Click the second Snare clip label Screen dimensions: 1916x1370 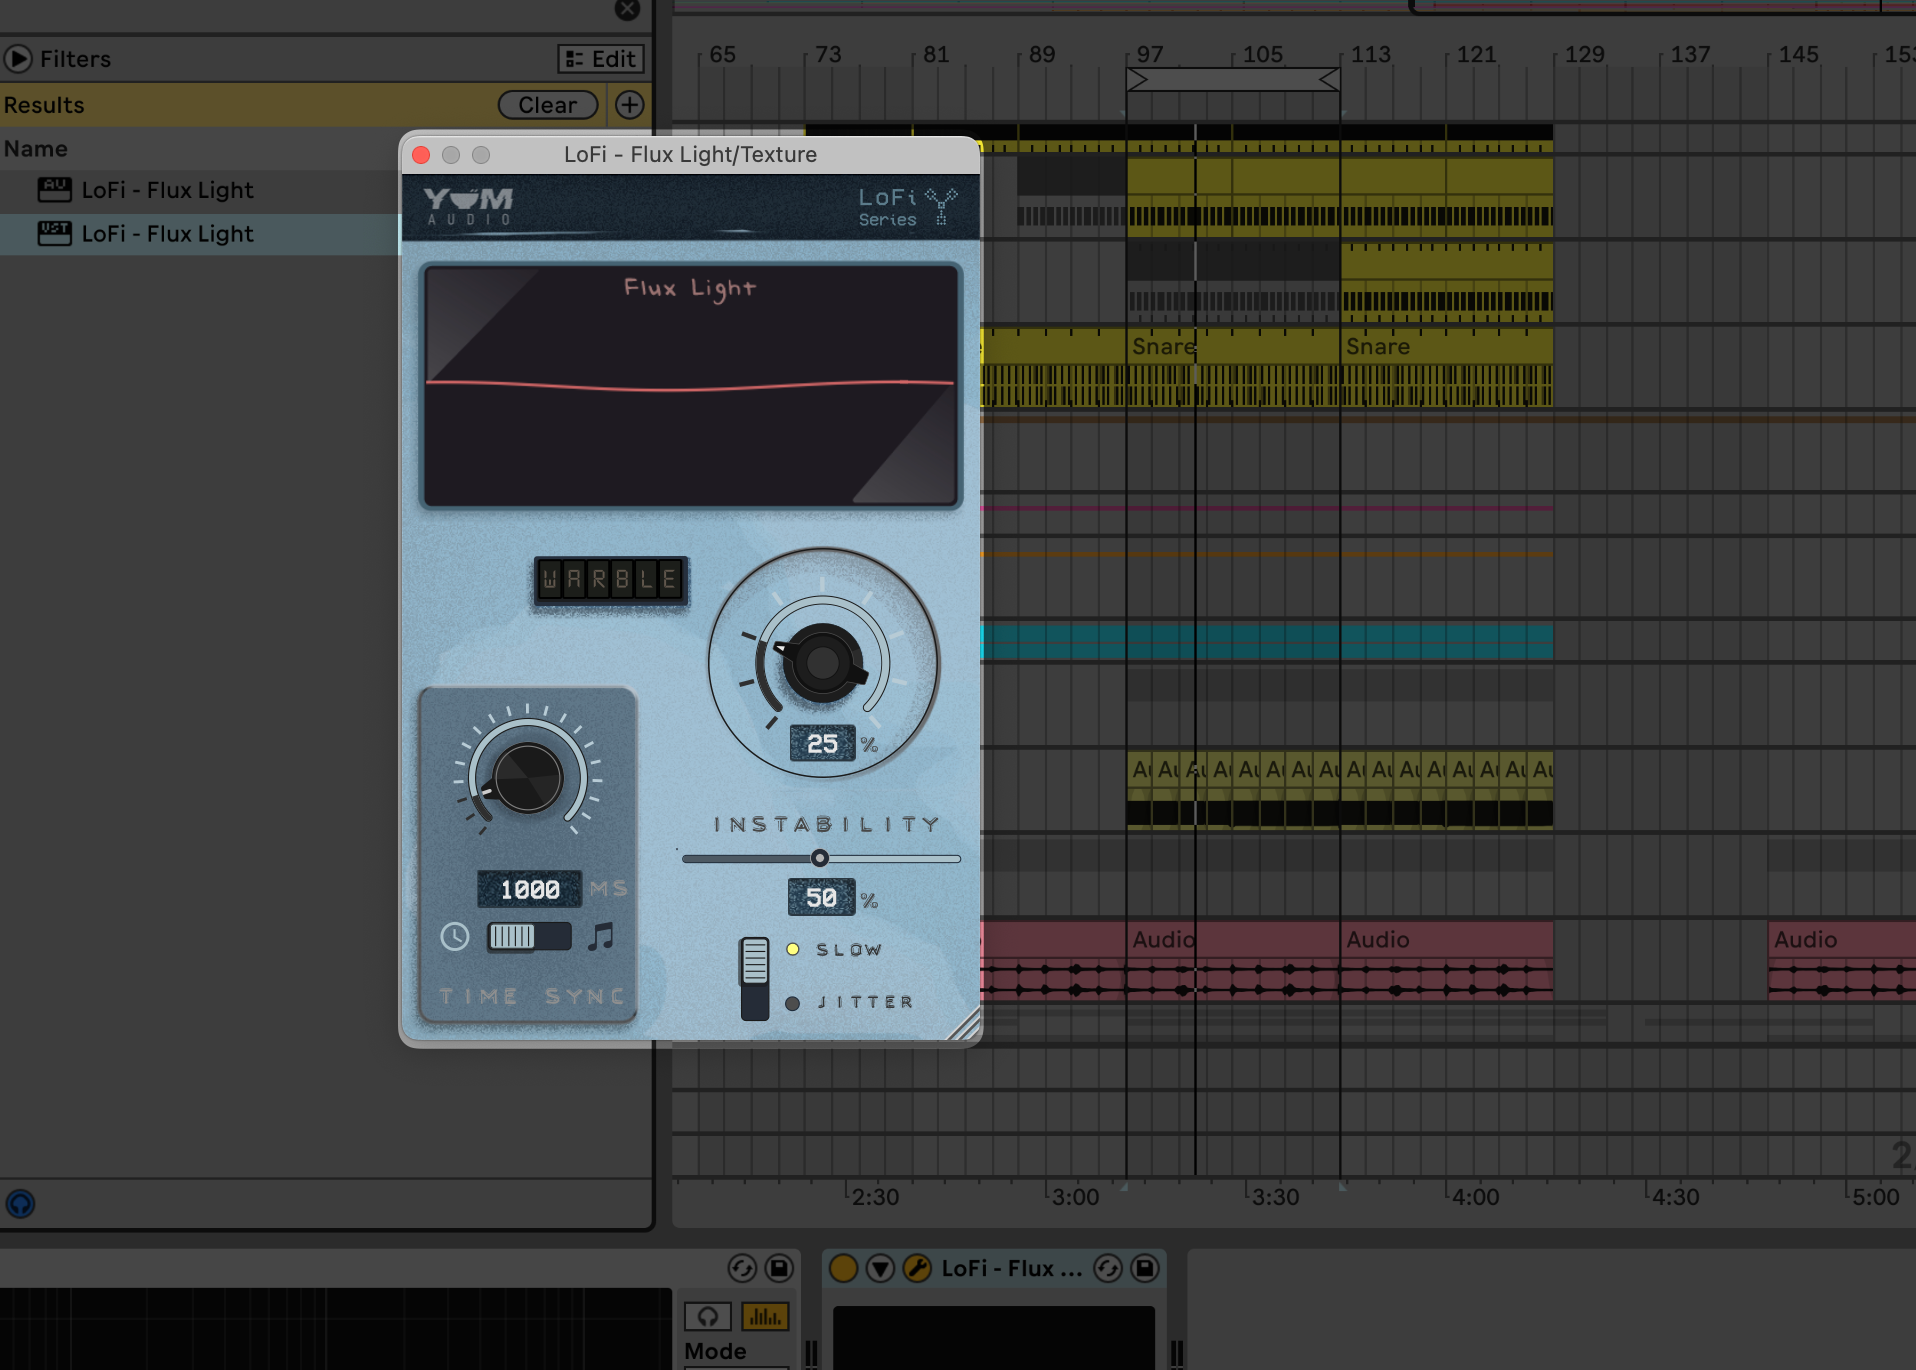(1377, 347)
